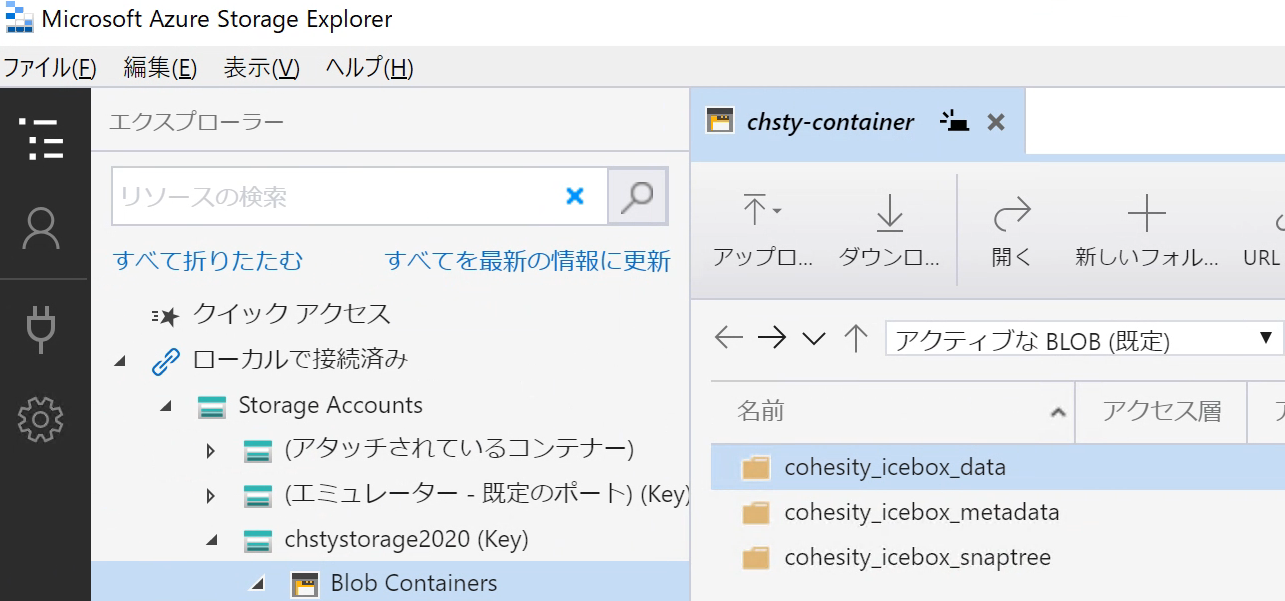Click the cohesity_icebox_metadata folder icon
The width and height of the screenshot is (1285, 601).
pyautogui.click(x=756, y=513)
